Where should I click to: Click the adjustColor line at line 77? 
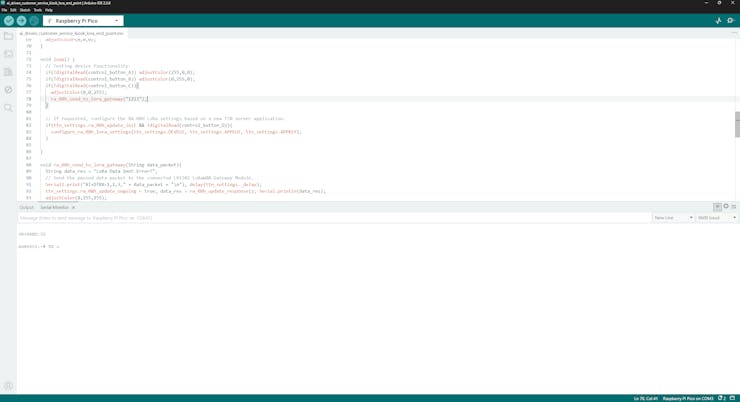(79, 92)
